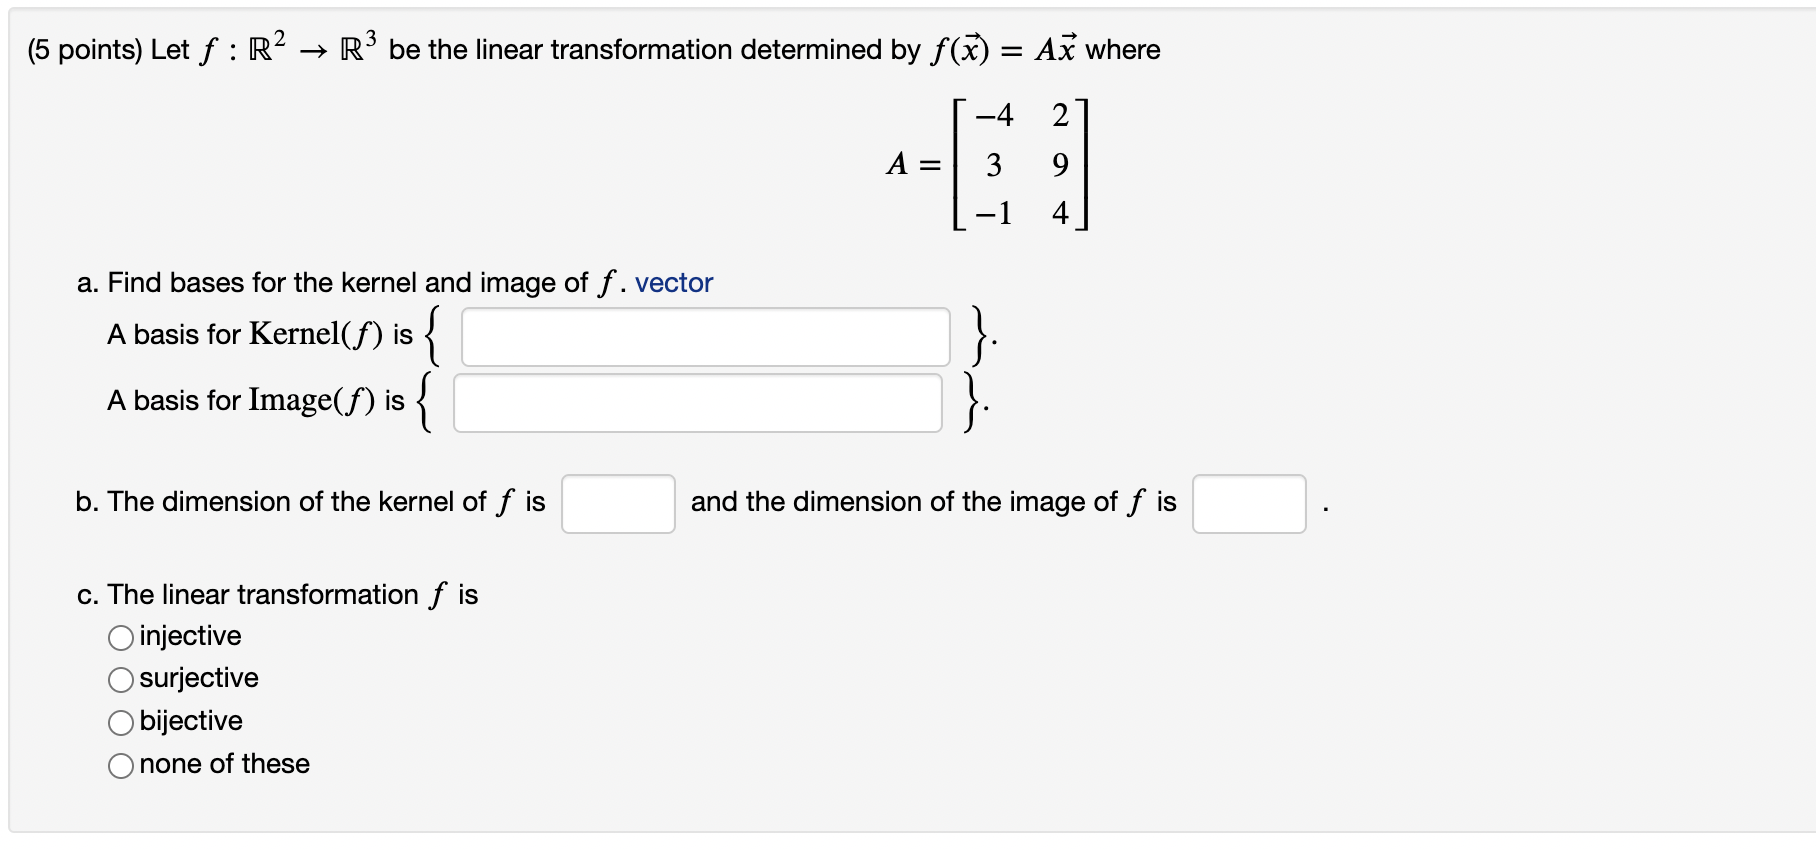1816x850 pixels.
Task: Click inside the Kernel(f) basis entry
Action: tap(705, 337)
